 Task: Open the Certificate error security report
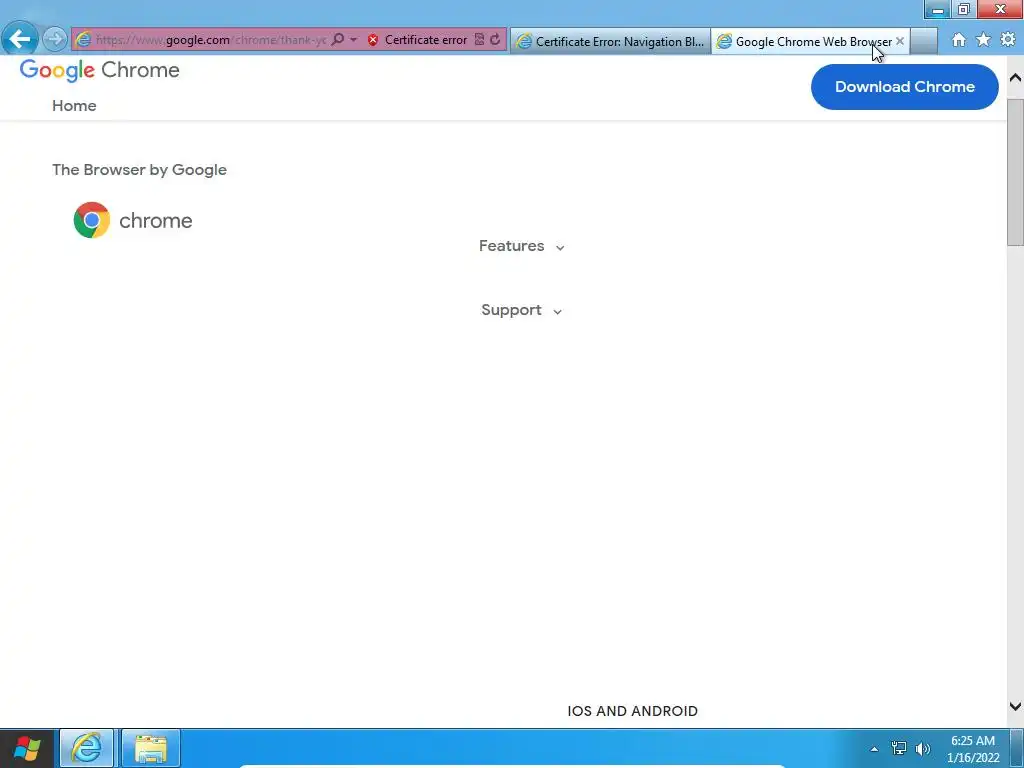click(x=426, y=40)
